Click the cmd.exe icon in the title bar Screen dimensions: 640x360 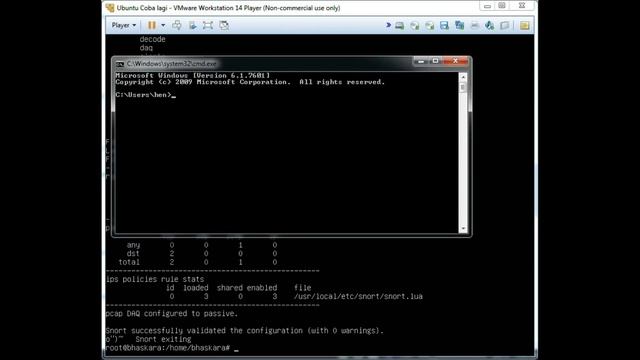pyautogui.click(x=120, y=64)
